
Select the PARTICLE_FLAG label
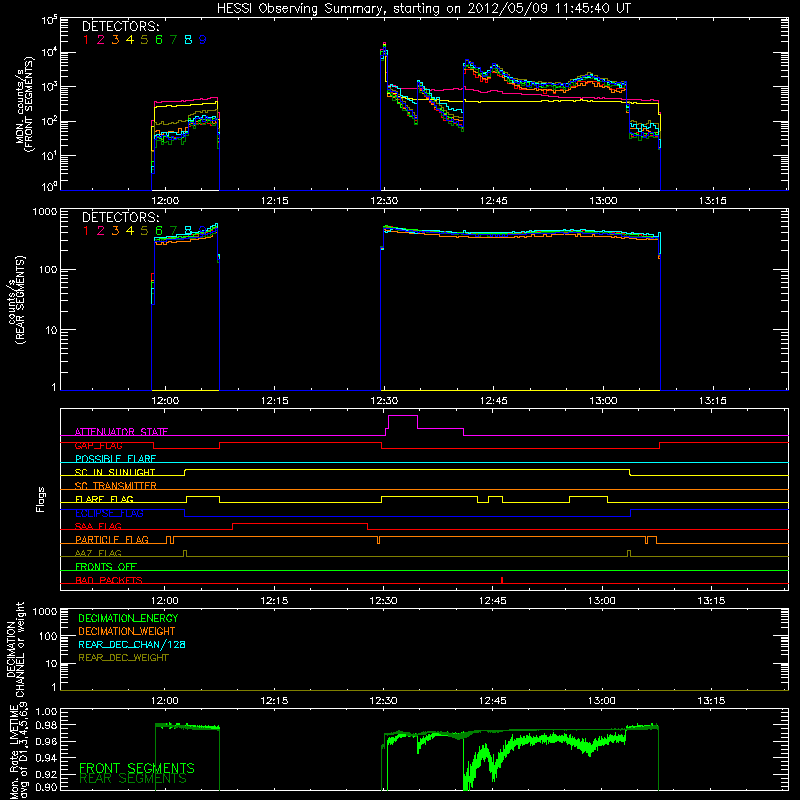point(112,539)
